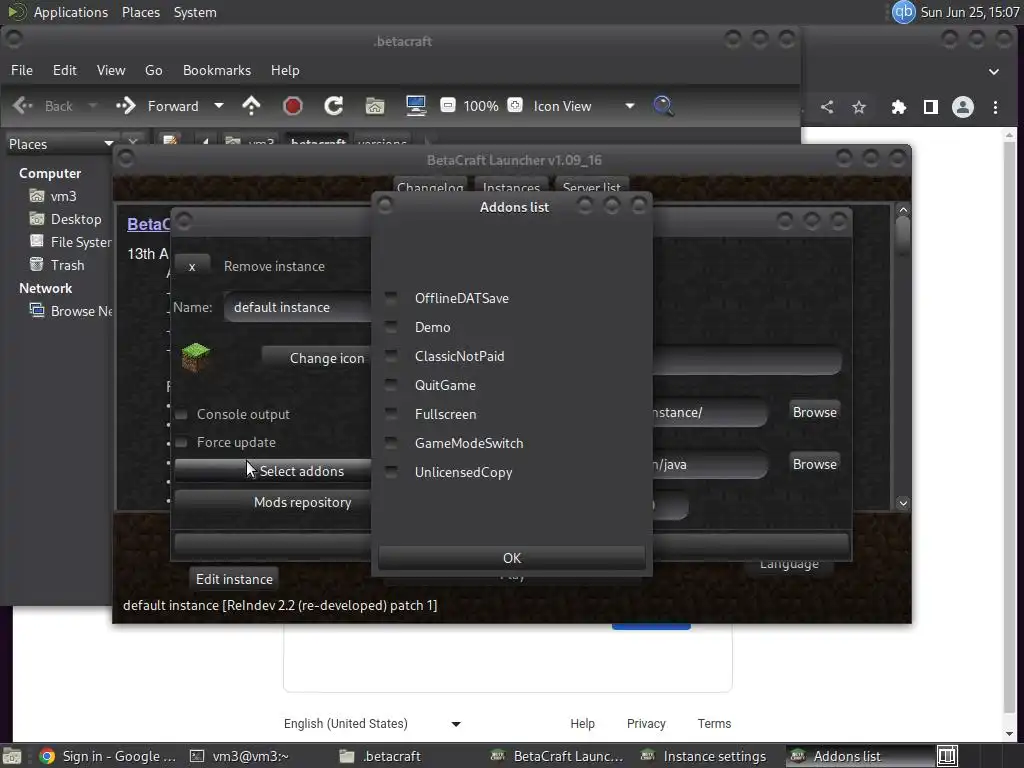
Task: Edit the instance Name field
Action: (298, 307)
